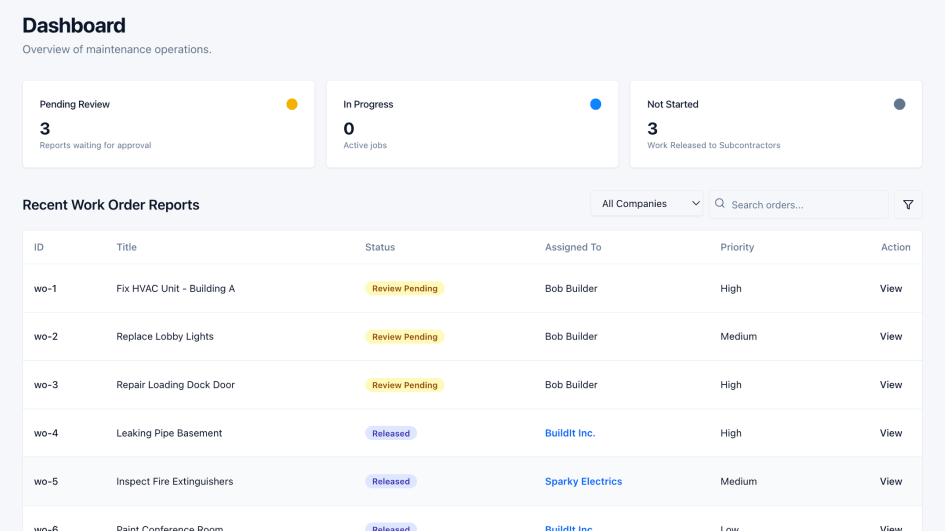Click Review Pending badge on wo-2 row

[x=404, y=336]
